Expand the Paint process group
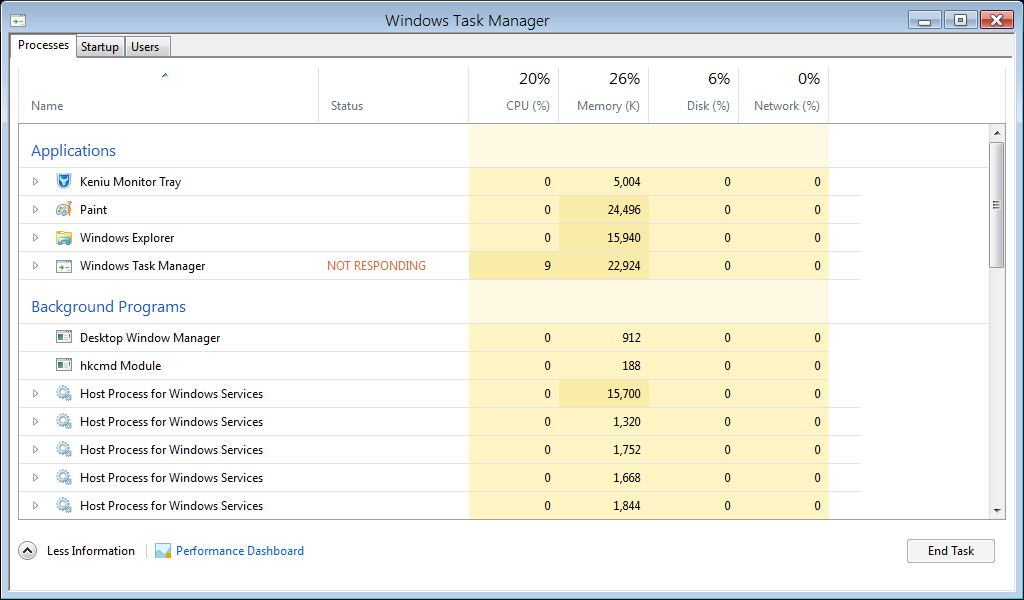 [x=35, y=210]
